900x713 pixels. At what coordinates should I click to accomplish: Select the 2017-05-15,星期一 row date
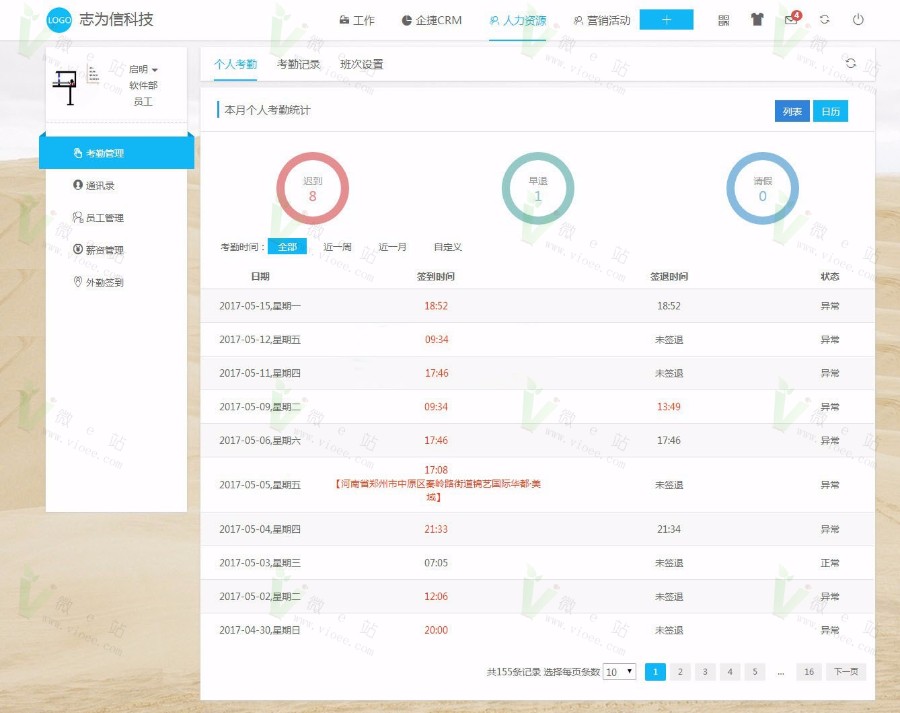pyautogui.click(x=259, y=306)
